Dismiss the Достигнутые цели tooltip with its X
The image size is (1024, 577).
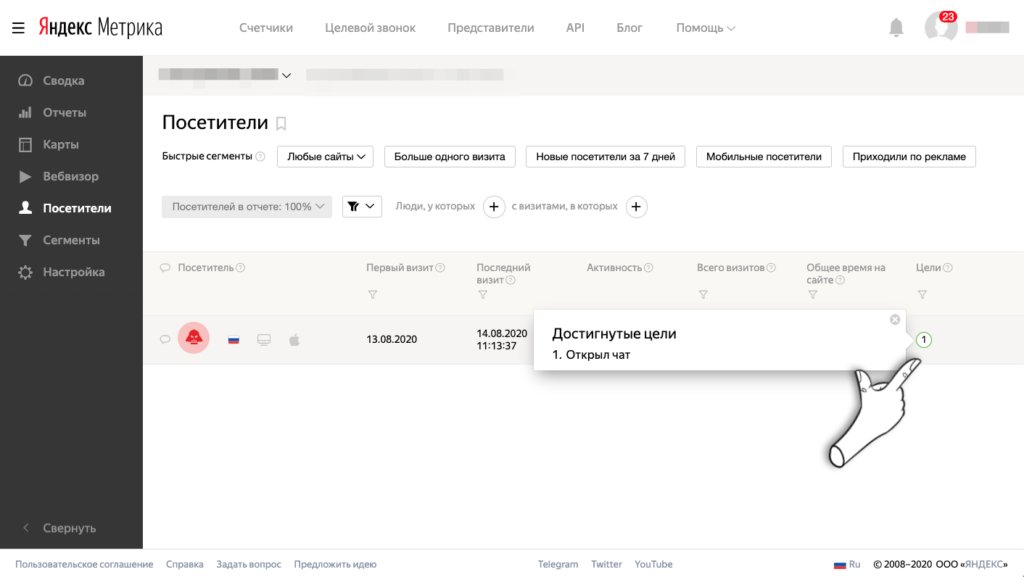coord(895,319)
